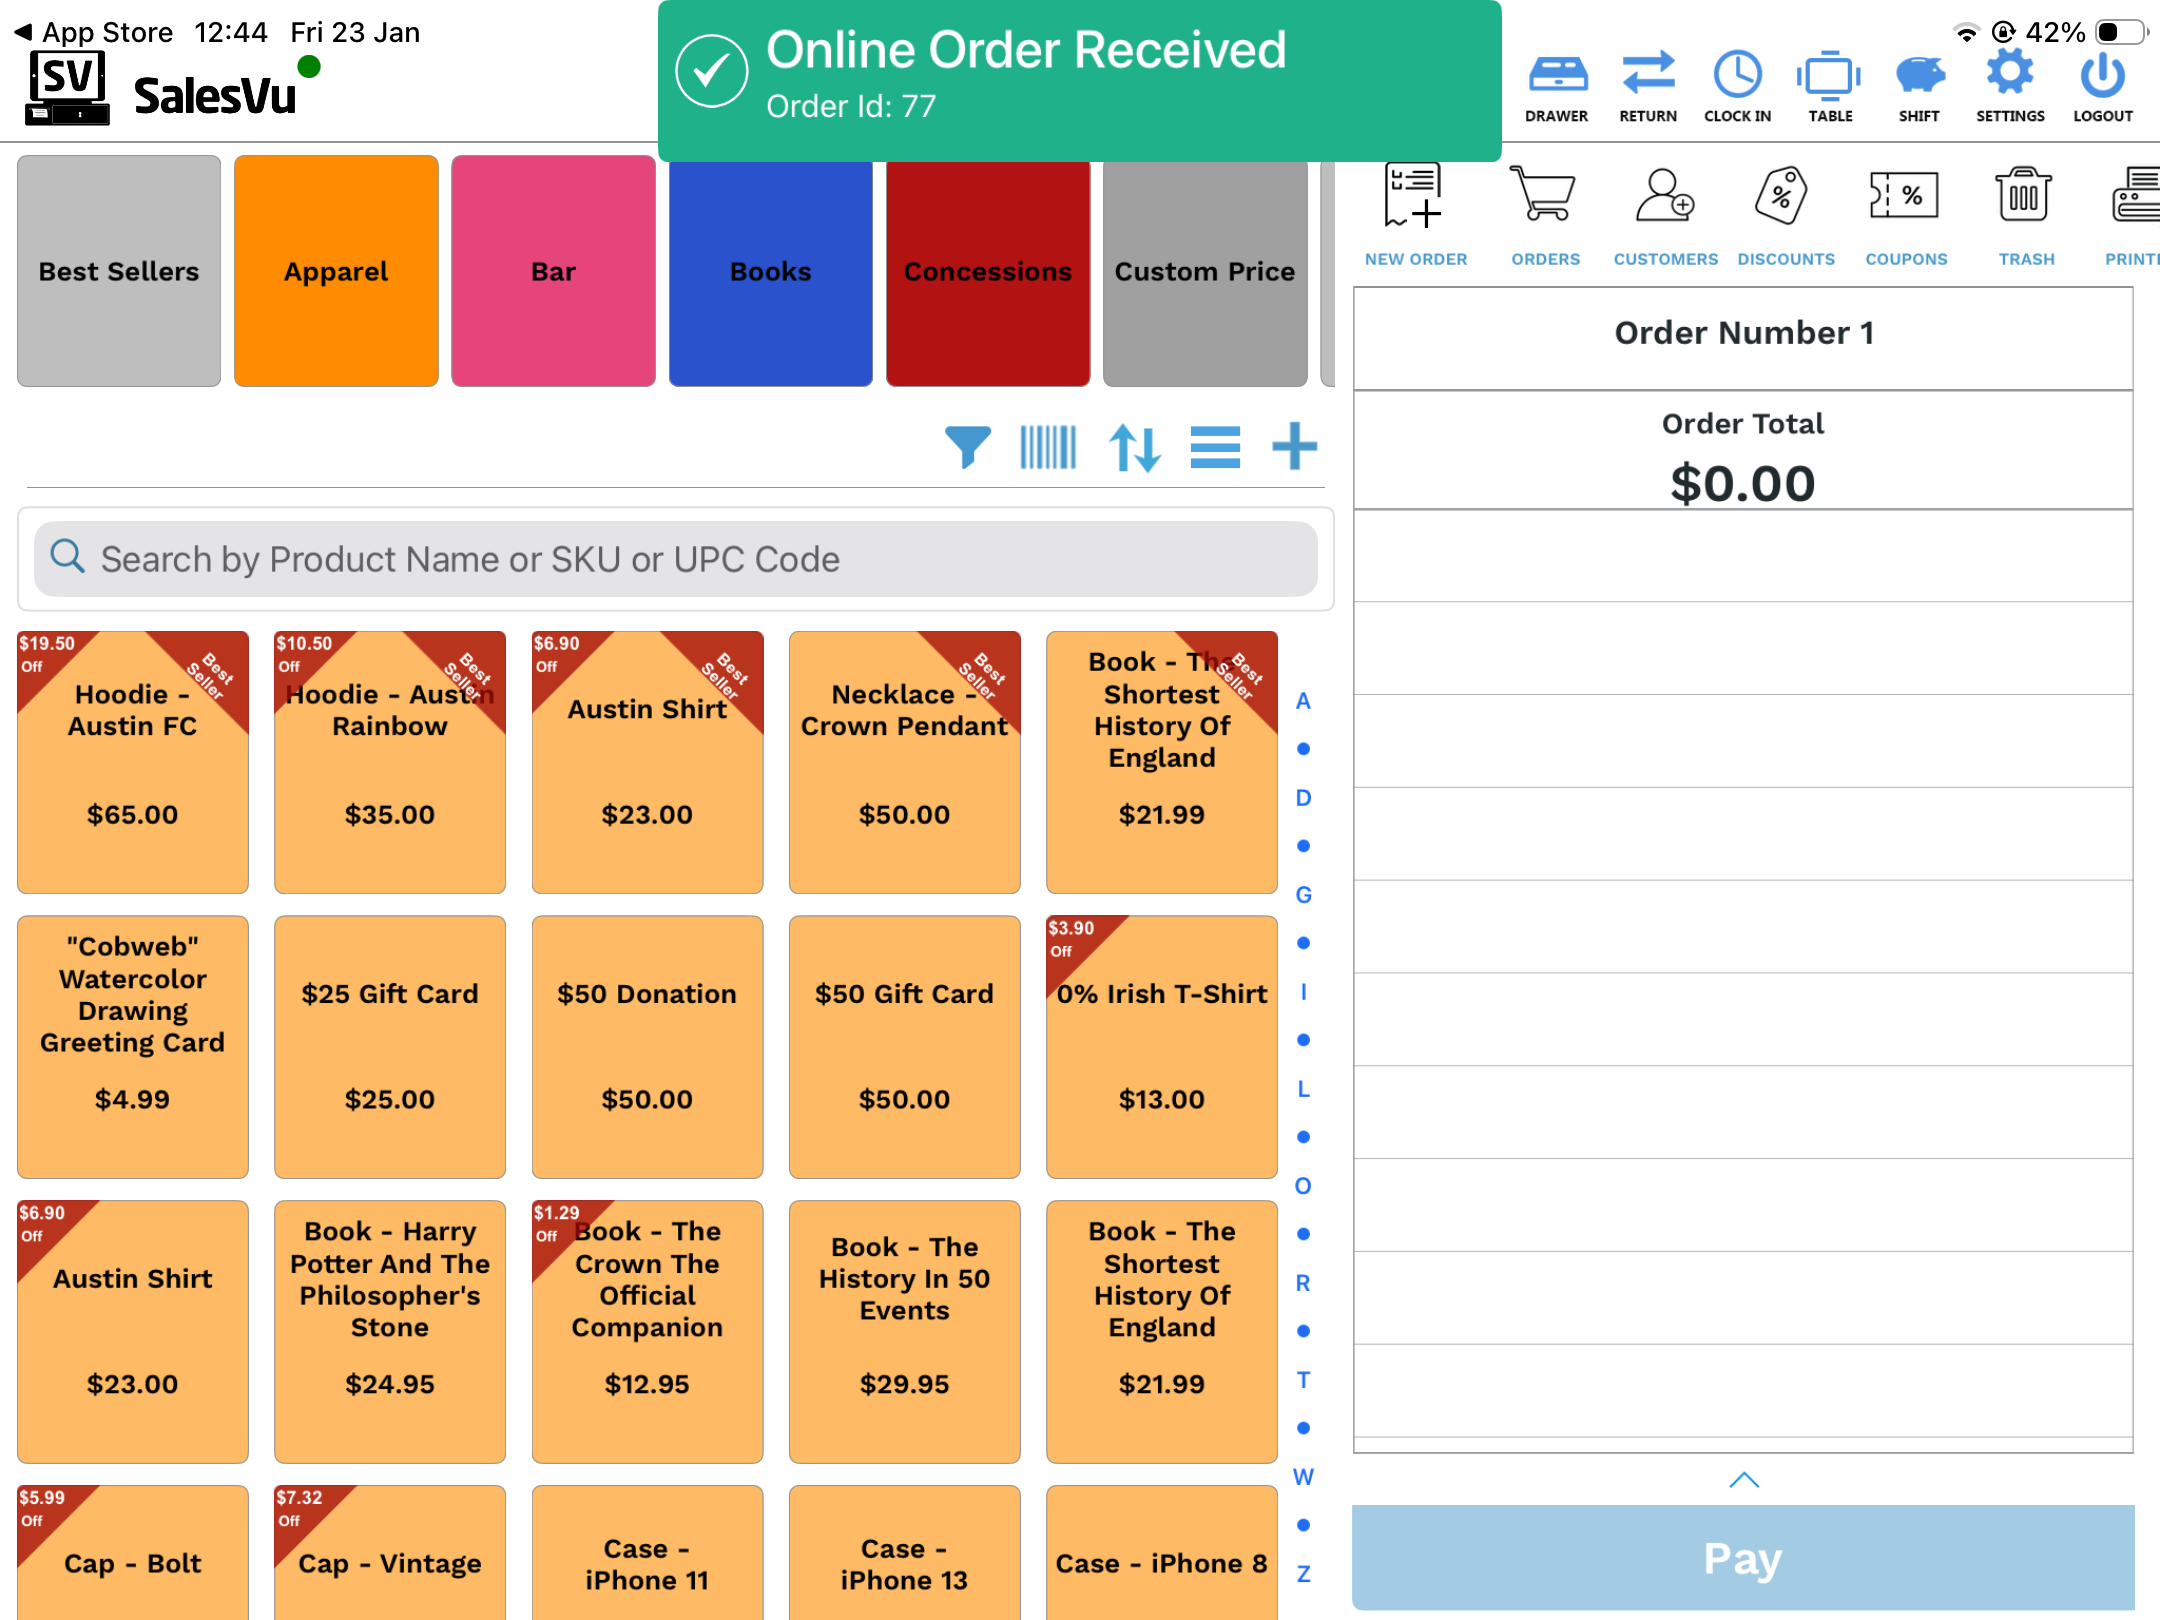Jump to letter R in index

1302,1282
